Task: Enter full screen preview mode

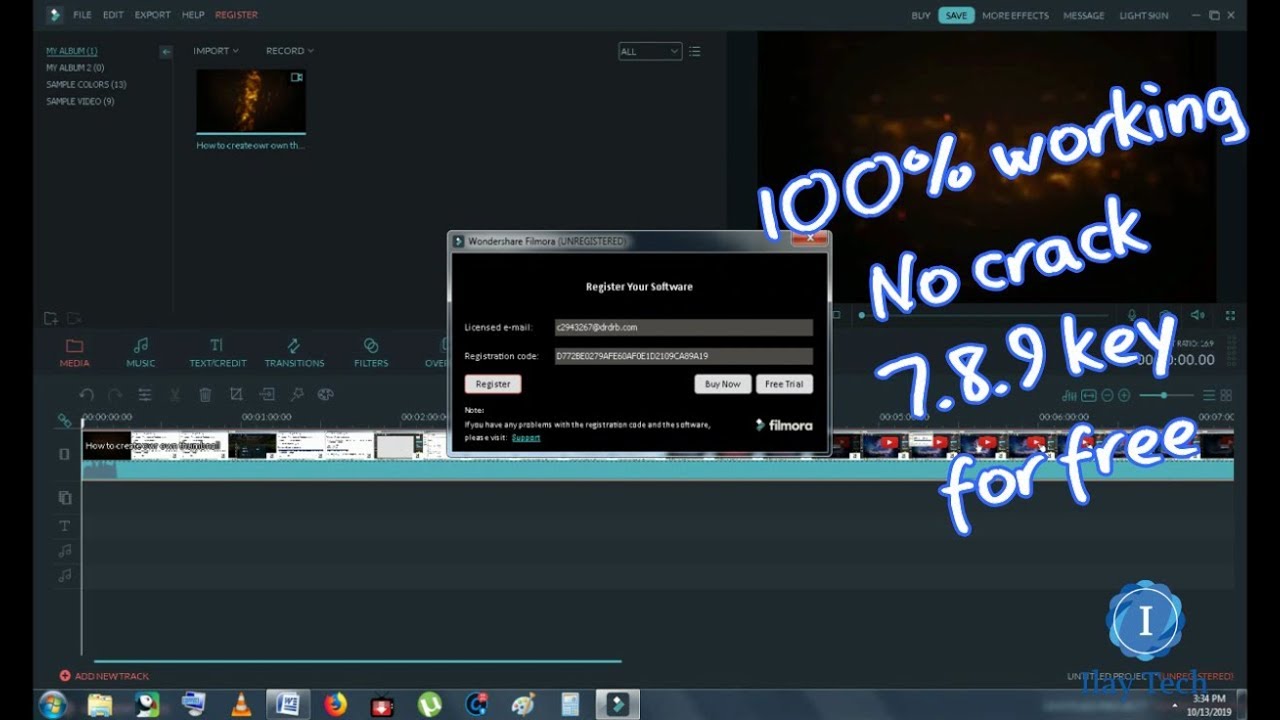Action: pyautogui.click(x=1230, y=315)
